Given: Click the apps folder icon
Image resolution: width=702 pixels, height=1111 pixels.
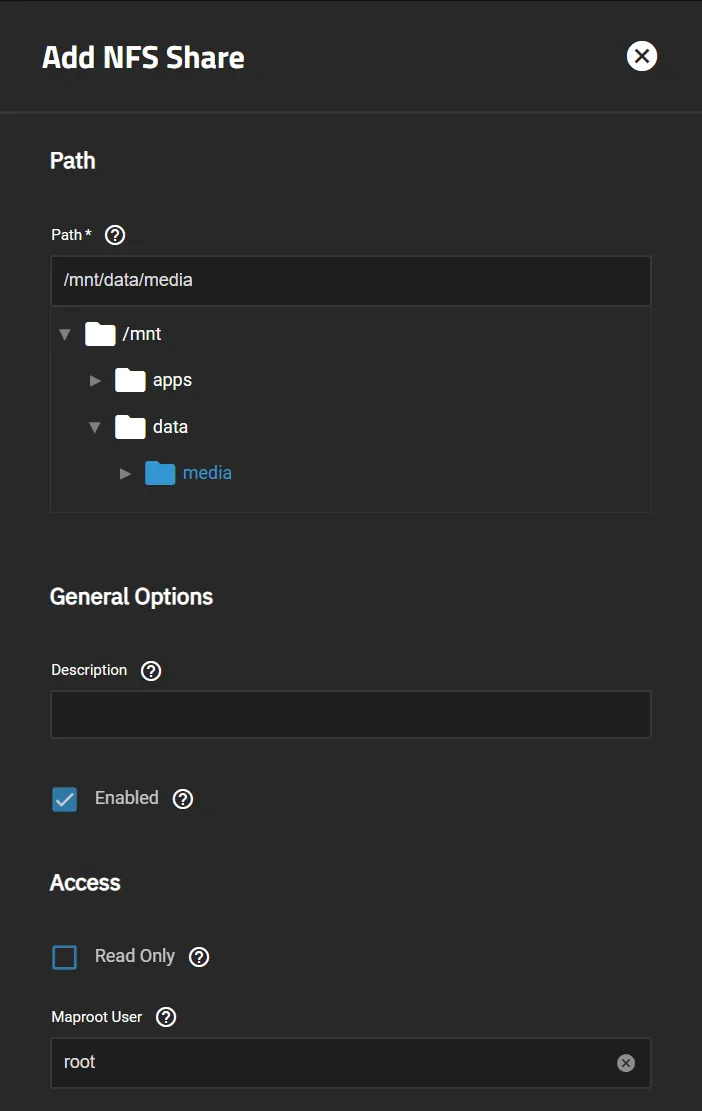Looking at the screenshot, I should 130,380.
